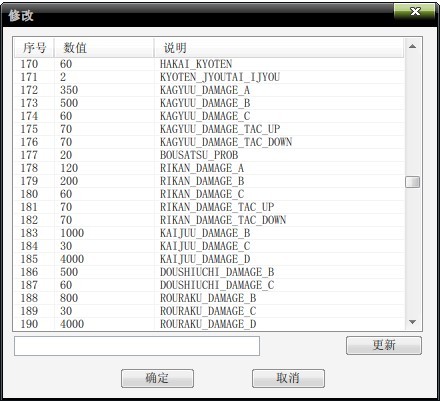Screen dimensions: 440x401
Task: Select row 170 HAKAI_KYOTEN
Action: point(209,64)
